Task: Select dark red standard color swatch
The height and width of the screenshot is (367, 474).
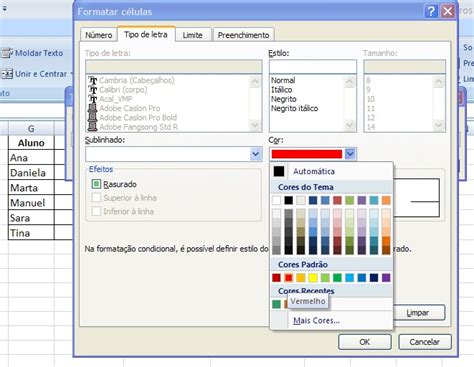Action: click(276, 278)
